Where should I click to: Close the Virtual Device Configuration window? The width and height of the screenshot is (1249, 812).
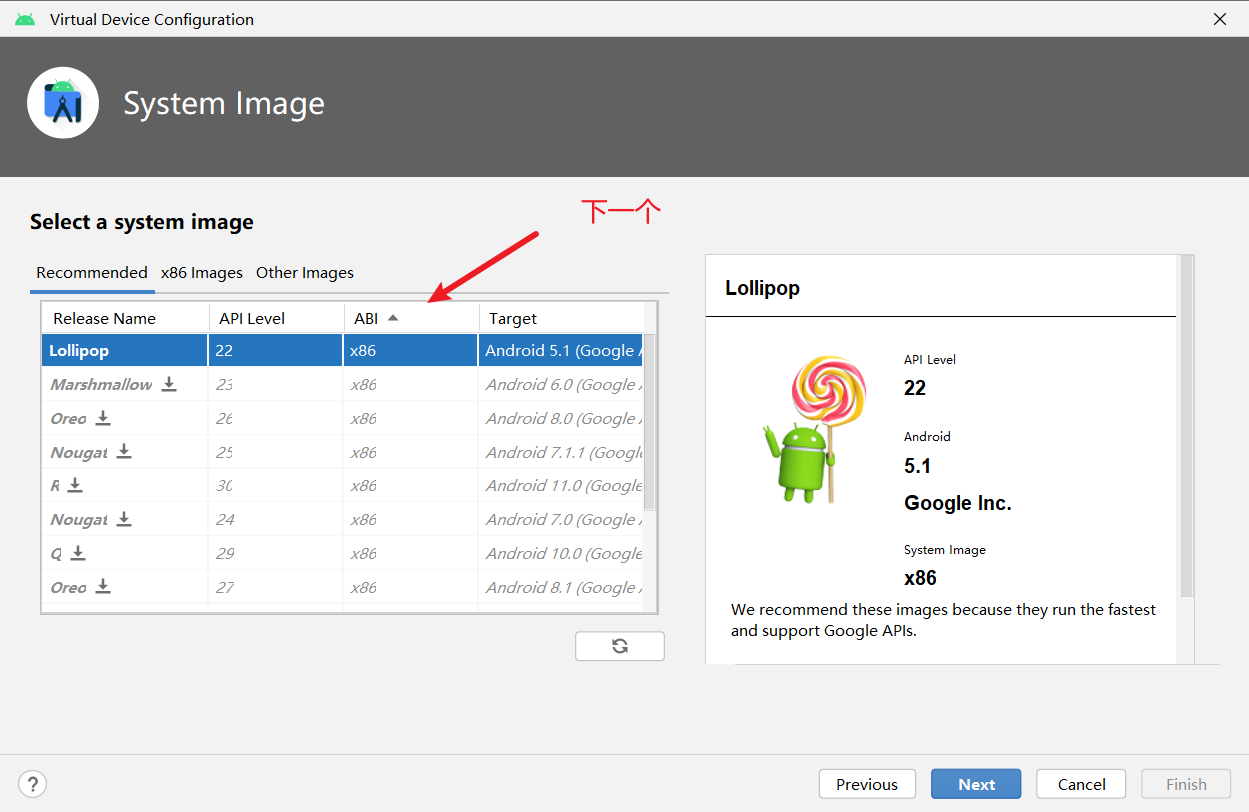pos(1220,19)
